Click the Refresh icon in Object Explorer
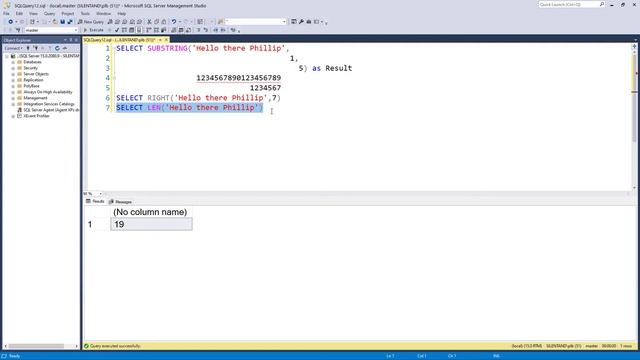The image size is (640, 360). pyautogui.click(x=57, y=48)
